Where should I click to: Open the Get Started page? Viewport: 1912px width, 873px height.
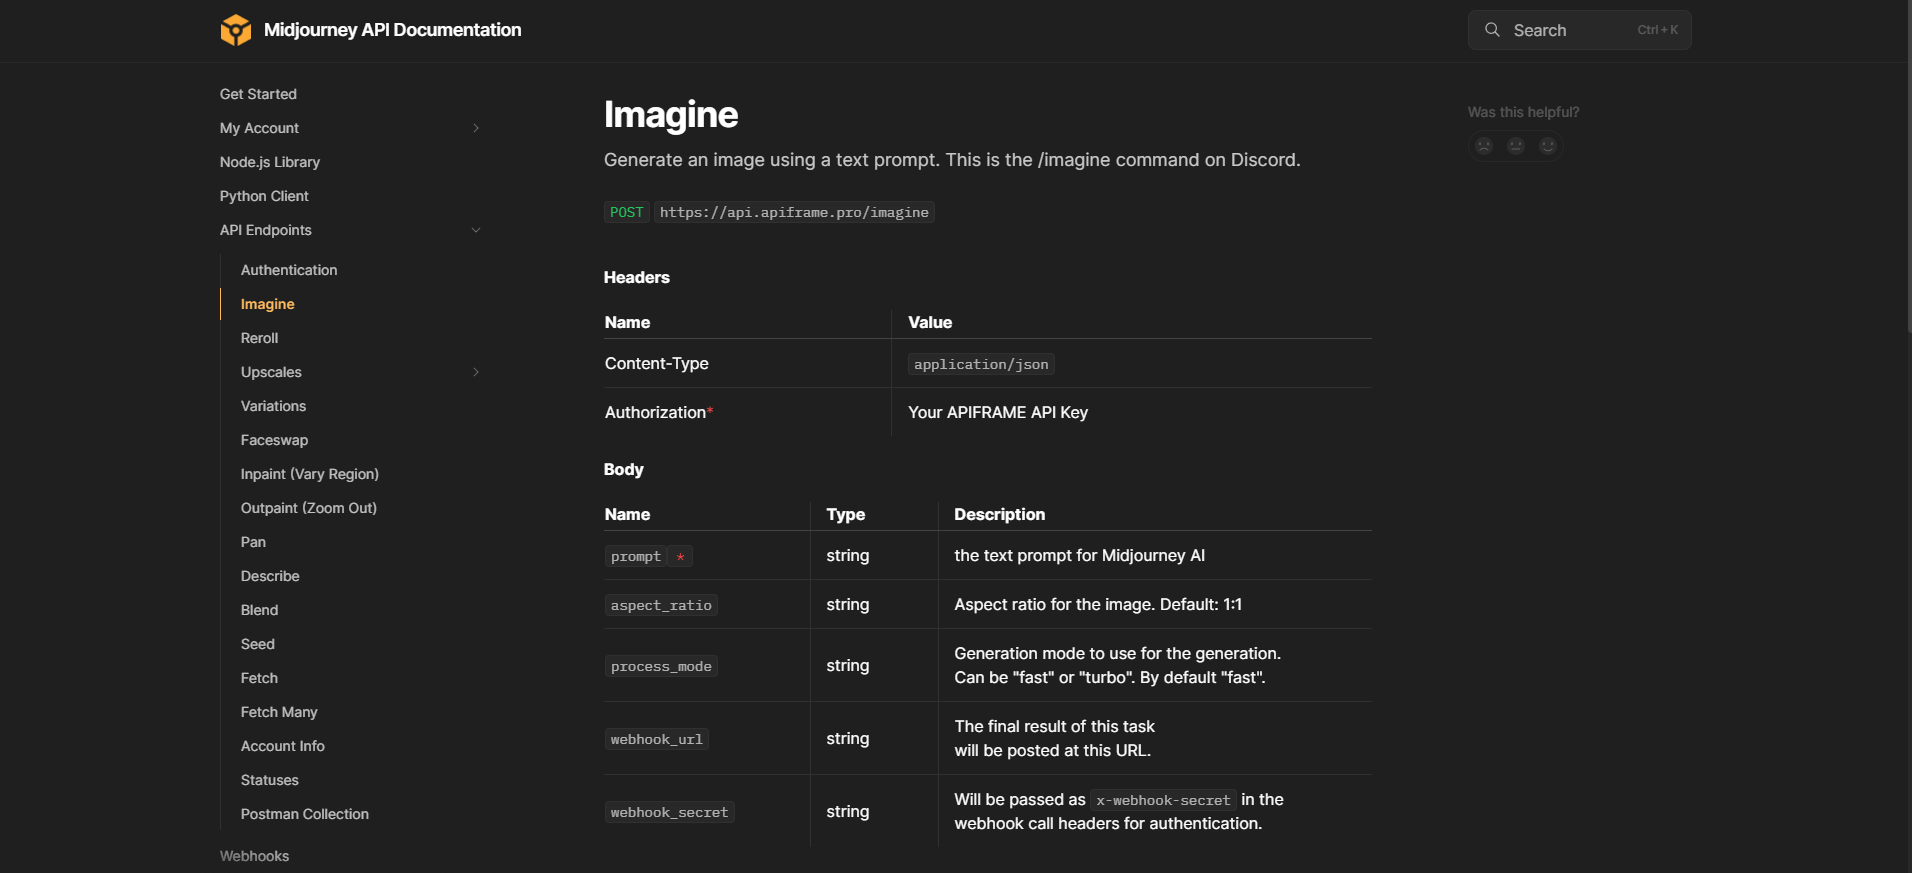258,94
